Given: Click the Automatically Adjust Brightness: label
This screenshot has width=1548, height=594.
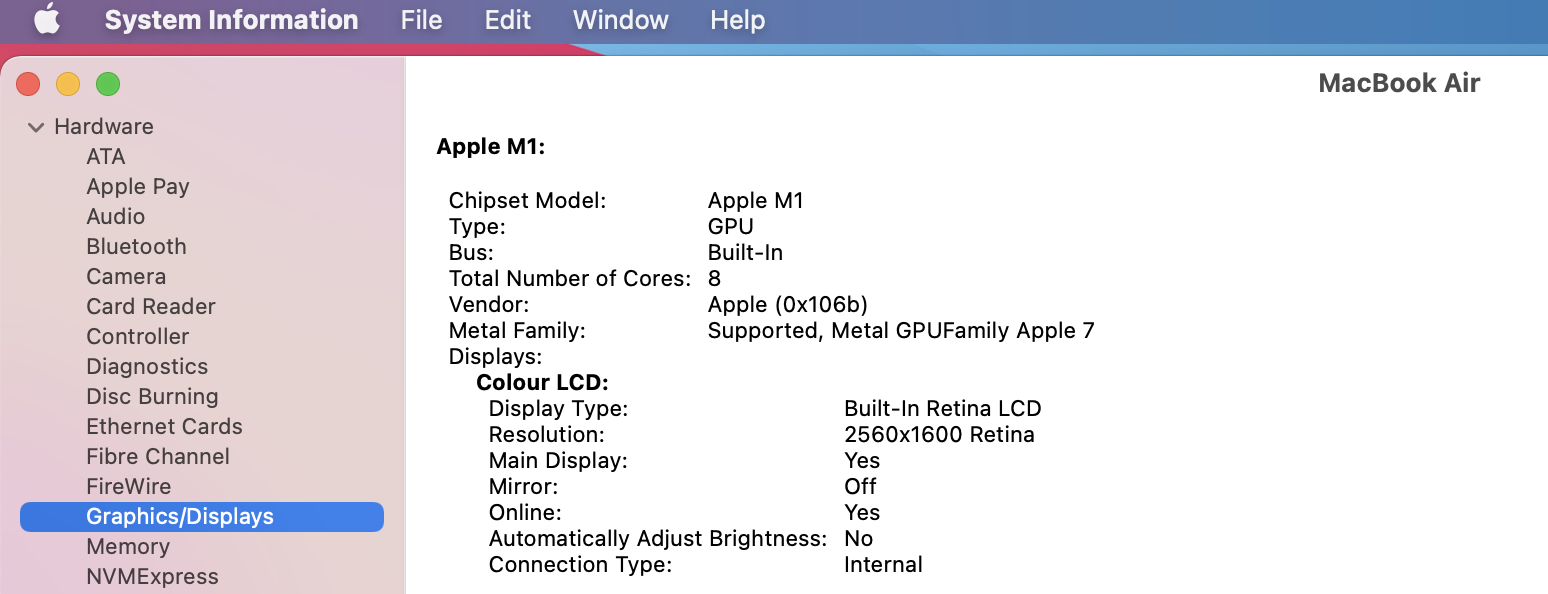Looking at the screenshot, I should point(658,538).
